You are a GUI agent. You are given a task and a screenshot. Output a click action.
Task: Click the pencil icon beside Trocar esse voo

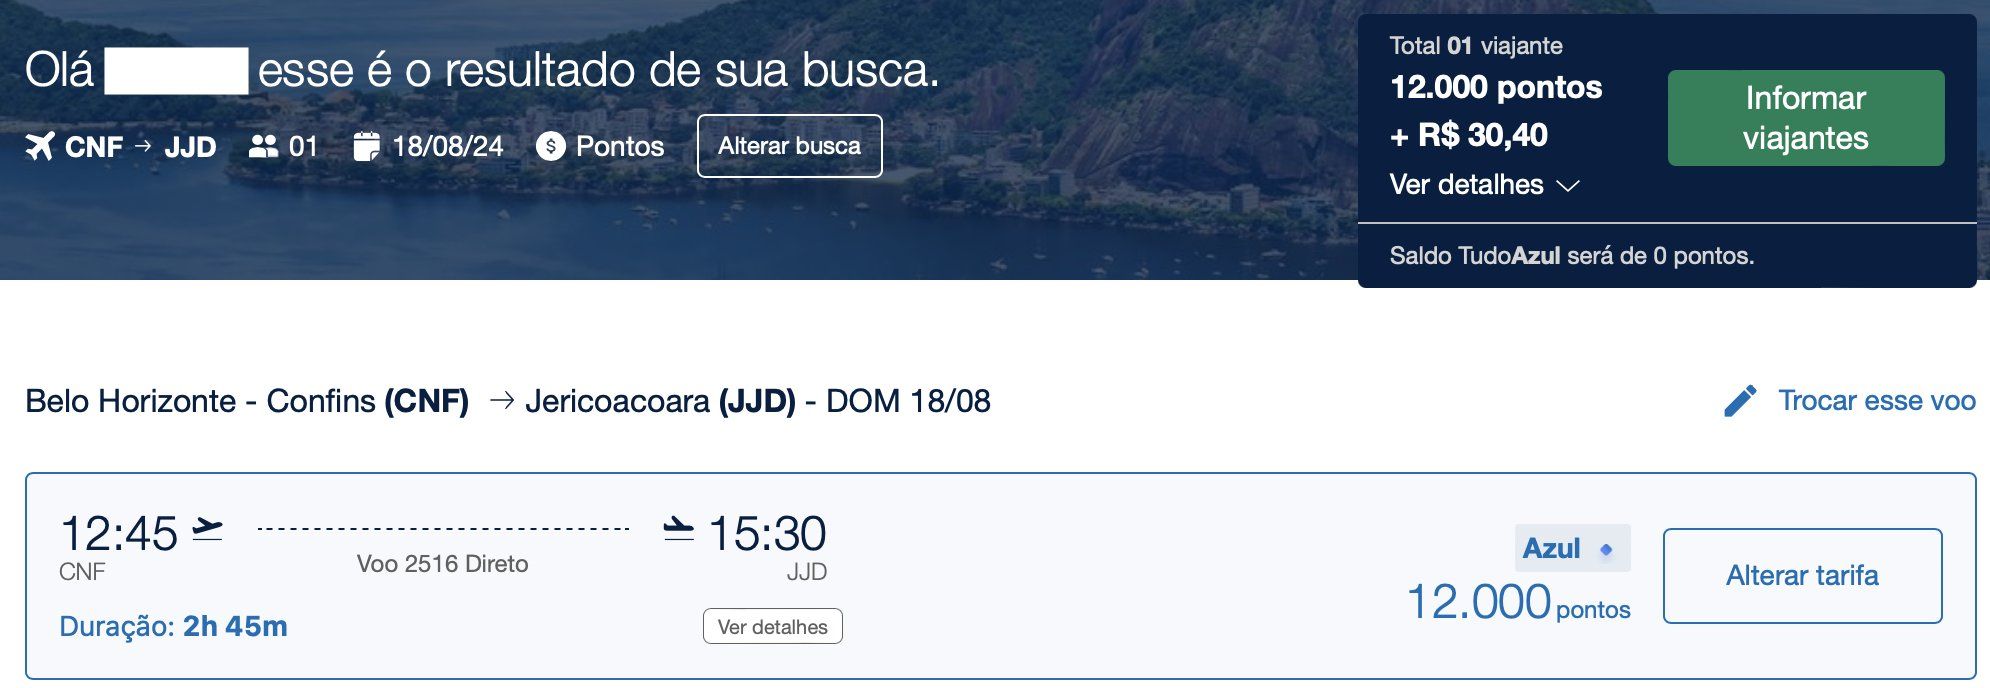click(x=1740, y=401)
